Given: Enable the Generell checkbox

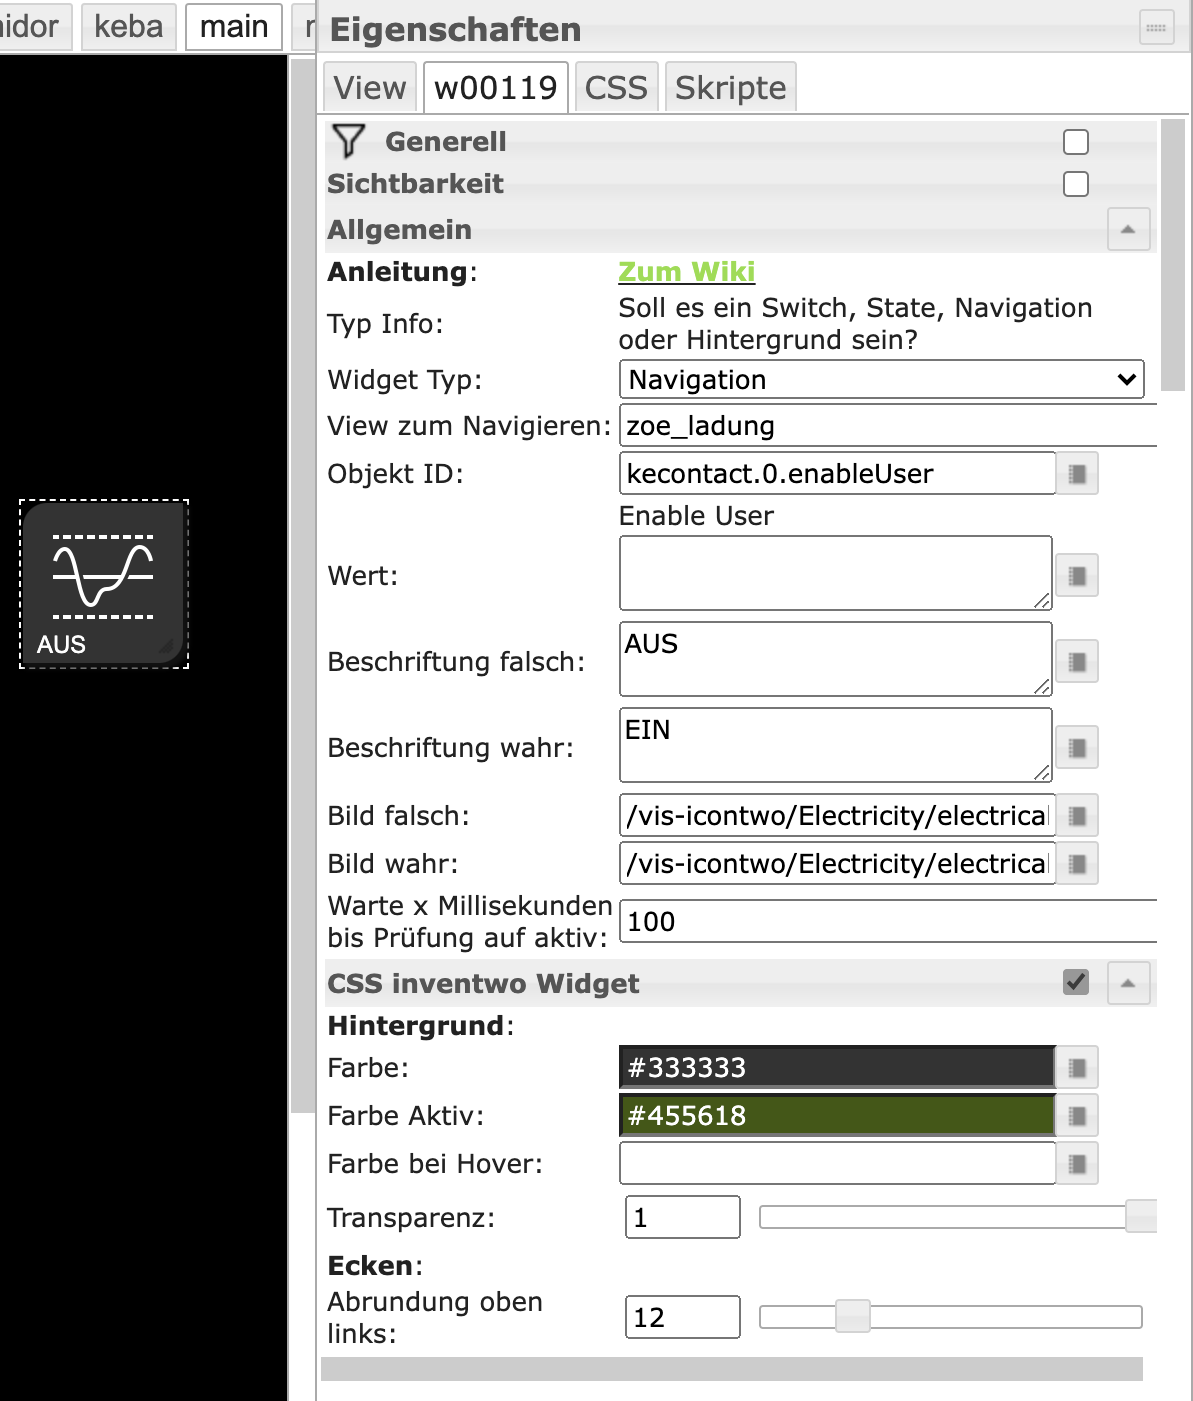Looking at the screenshot, I should point(1076,142).
